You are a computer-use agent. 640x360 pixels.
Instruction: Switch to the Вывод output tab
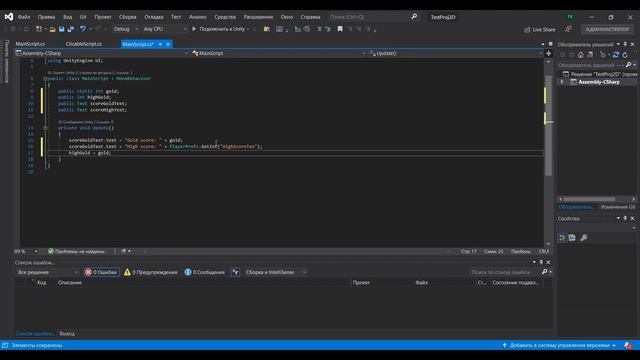tap(67, 333)
